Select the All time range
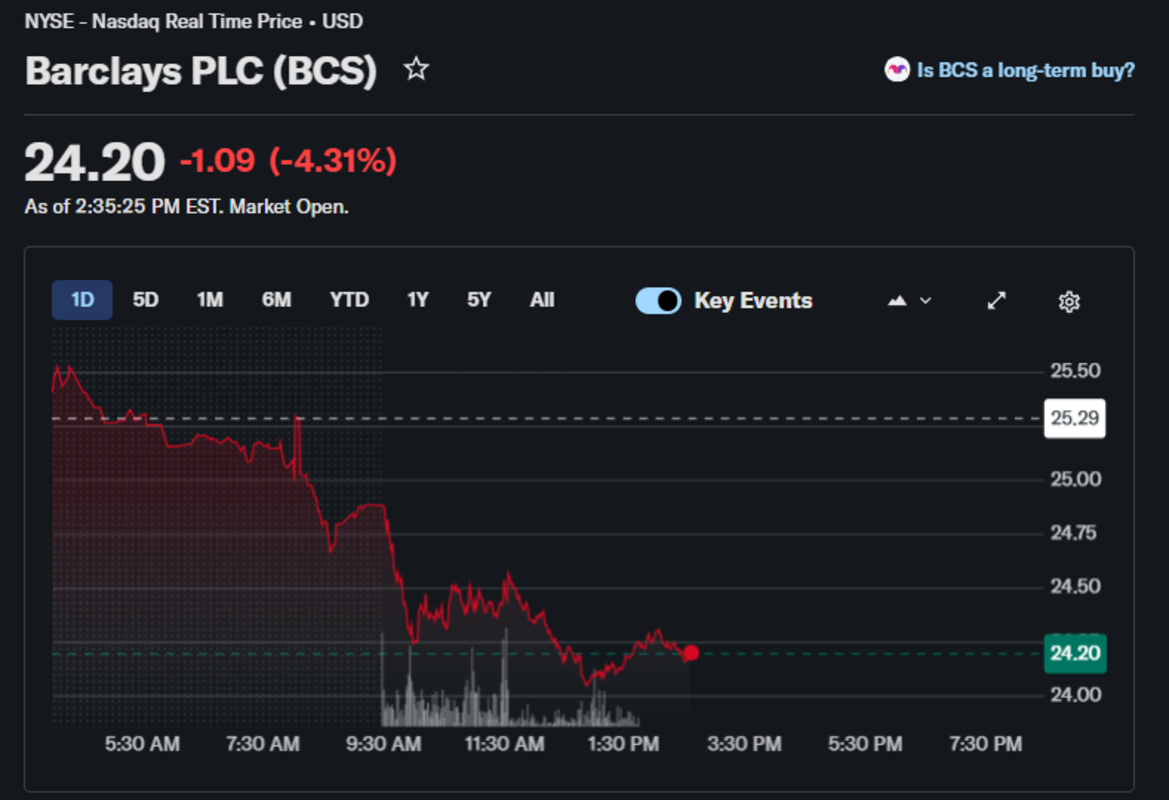 (x=542, y=300)
